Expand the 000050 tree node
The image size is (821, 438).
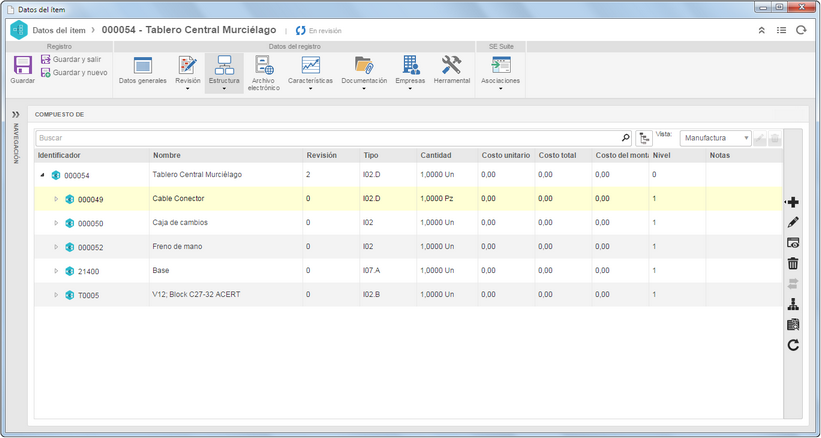[x=56, y=223]
